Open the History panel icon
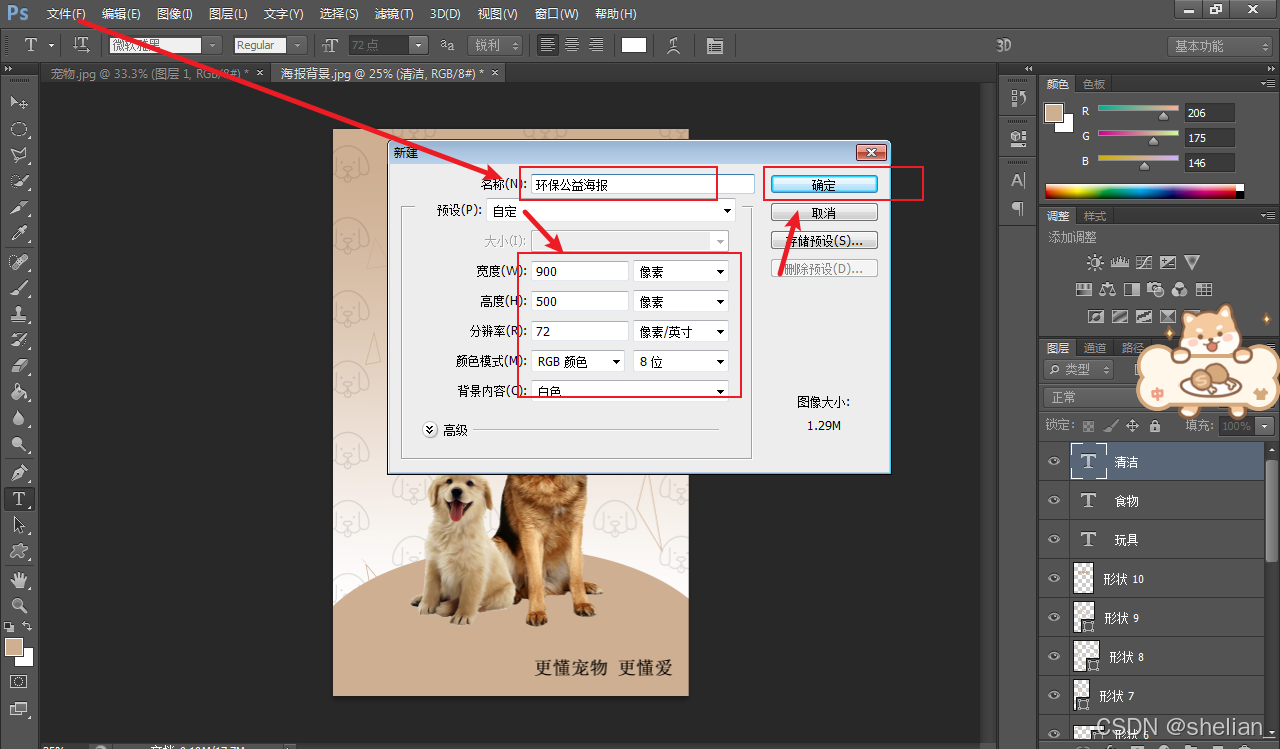The width and height of the screenshot is (1280, 749). coord(1018,97)
